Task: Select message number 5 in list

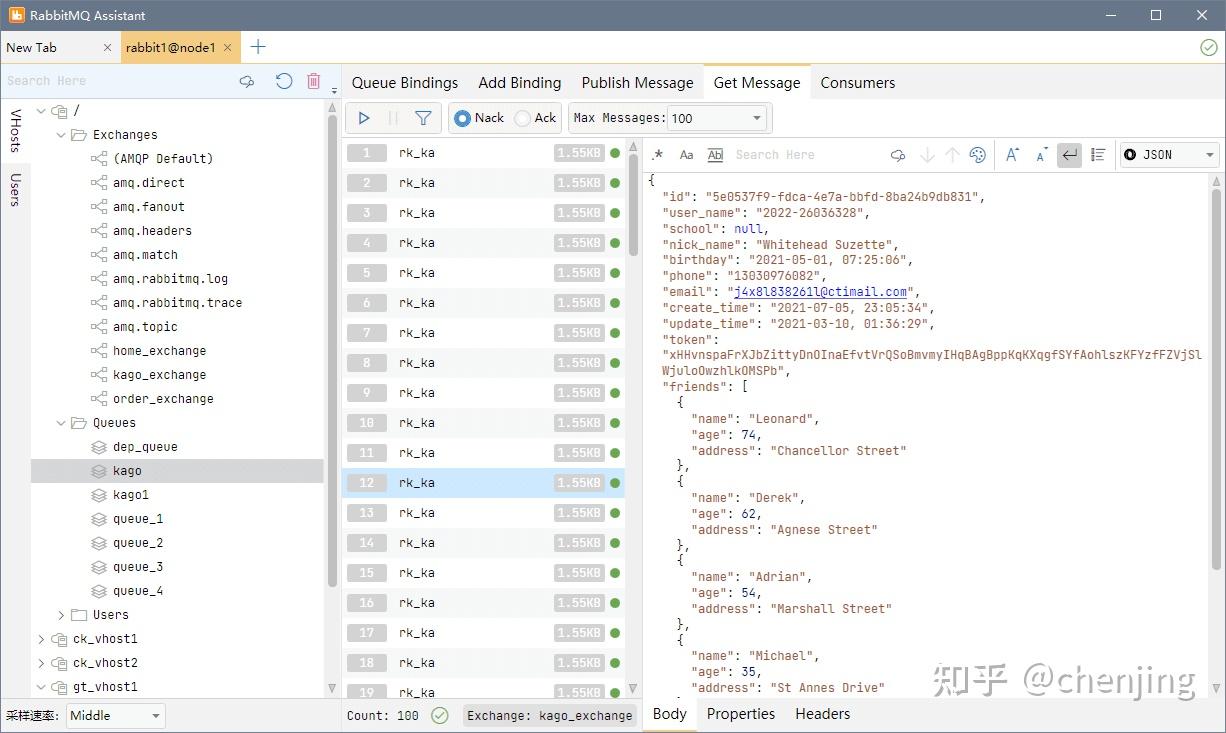Action: (483, 273)
